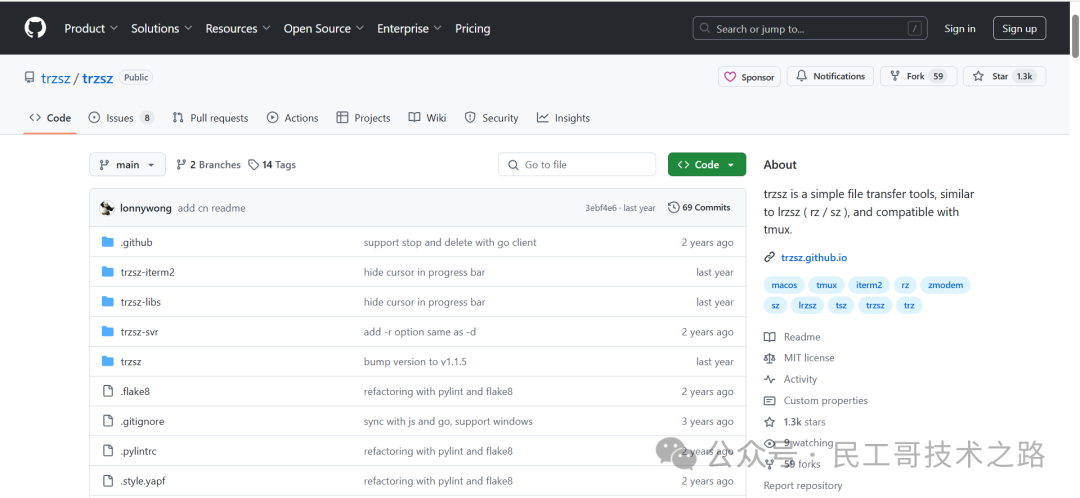Open the trzsz-iterm2 folder
Screen dimensions: 1080x498
[147, 272]
